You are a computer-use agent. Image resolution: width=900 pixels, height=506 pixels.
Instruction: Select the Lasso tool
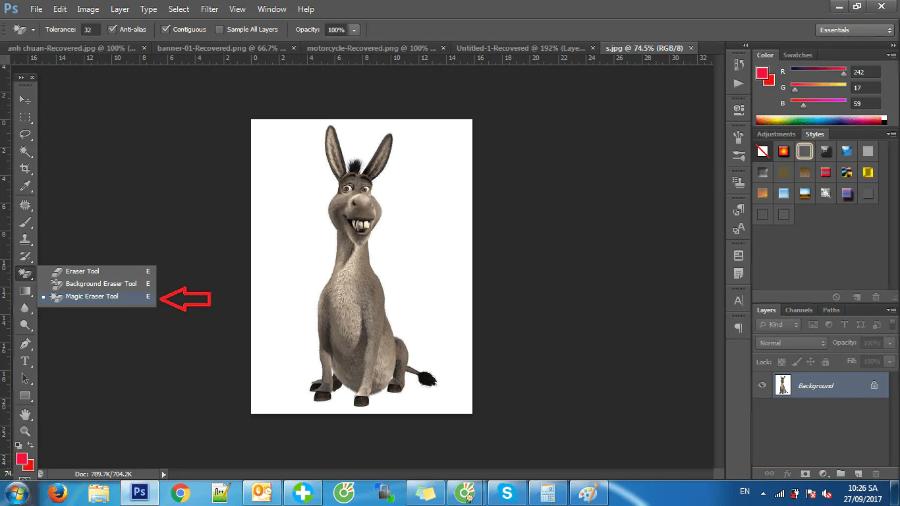pos(25,134)
